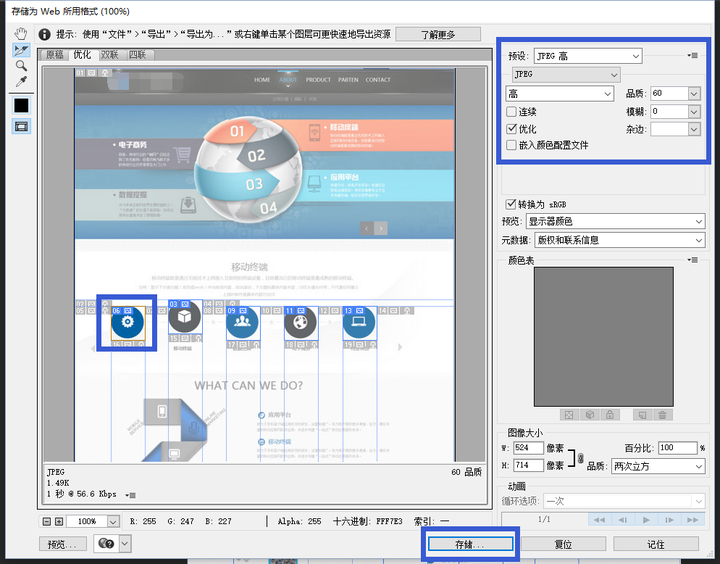Click the 品质 60 quality field
The height and width of the screenshot is (564, 720).
coord(669,94)
